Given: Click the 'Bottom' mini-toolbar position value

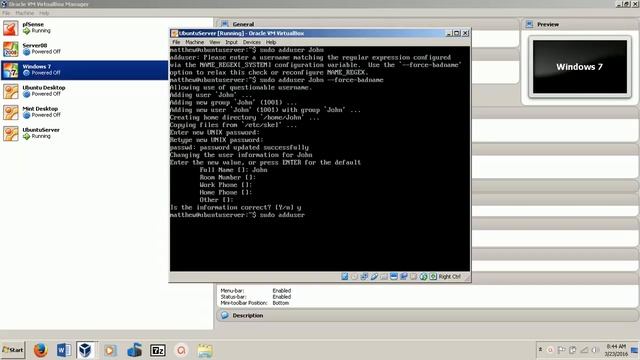Looking at the screenshot, I should [x=281, y=303].
